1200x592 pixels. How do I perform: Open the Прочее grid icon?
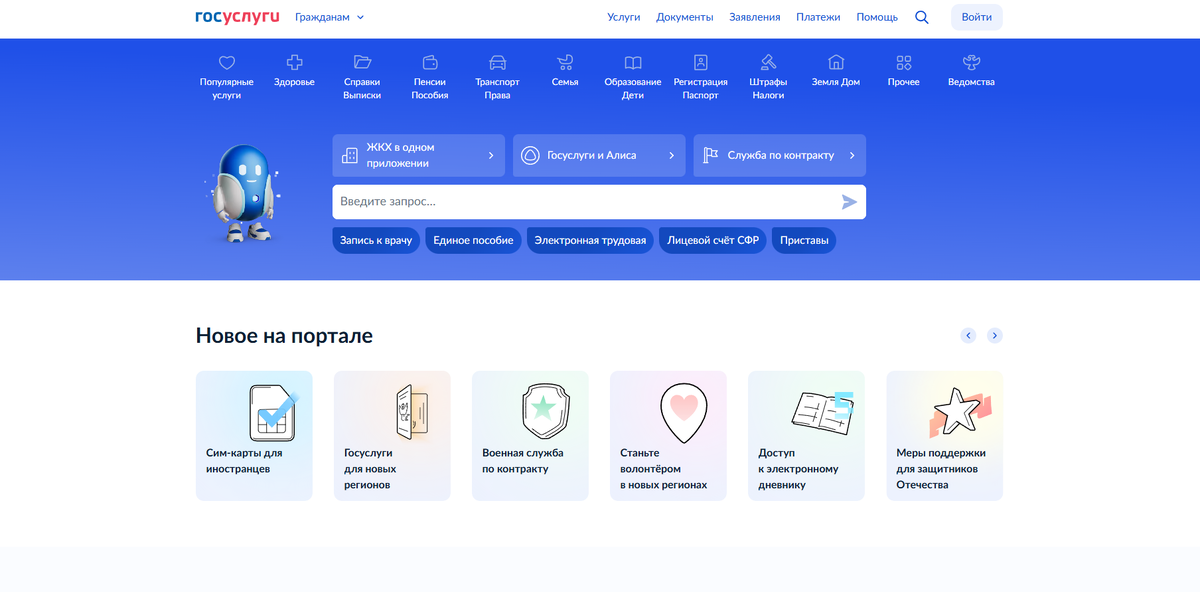pos(904,62)
